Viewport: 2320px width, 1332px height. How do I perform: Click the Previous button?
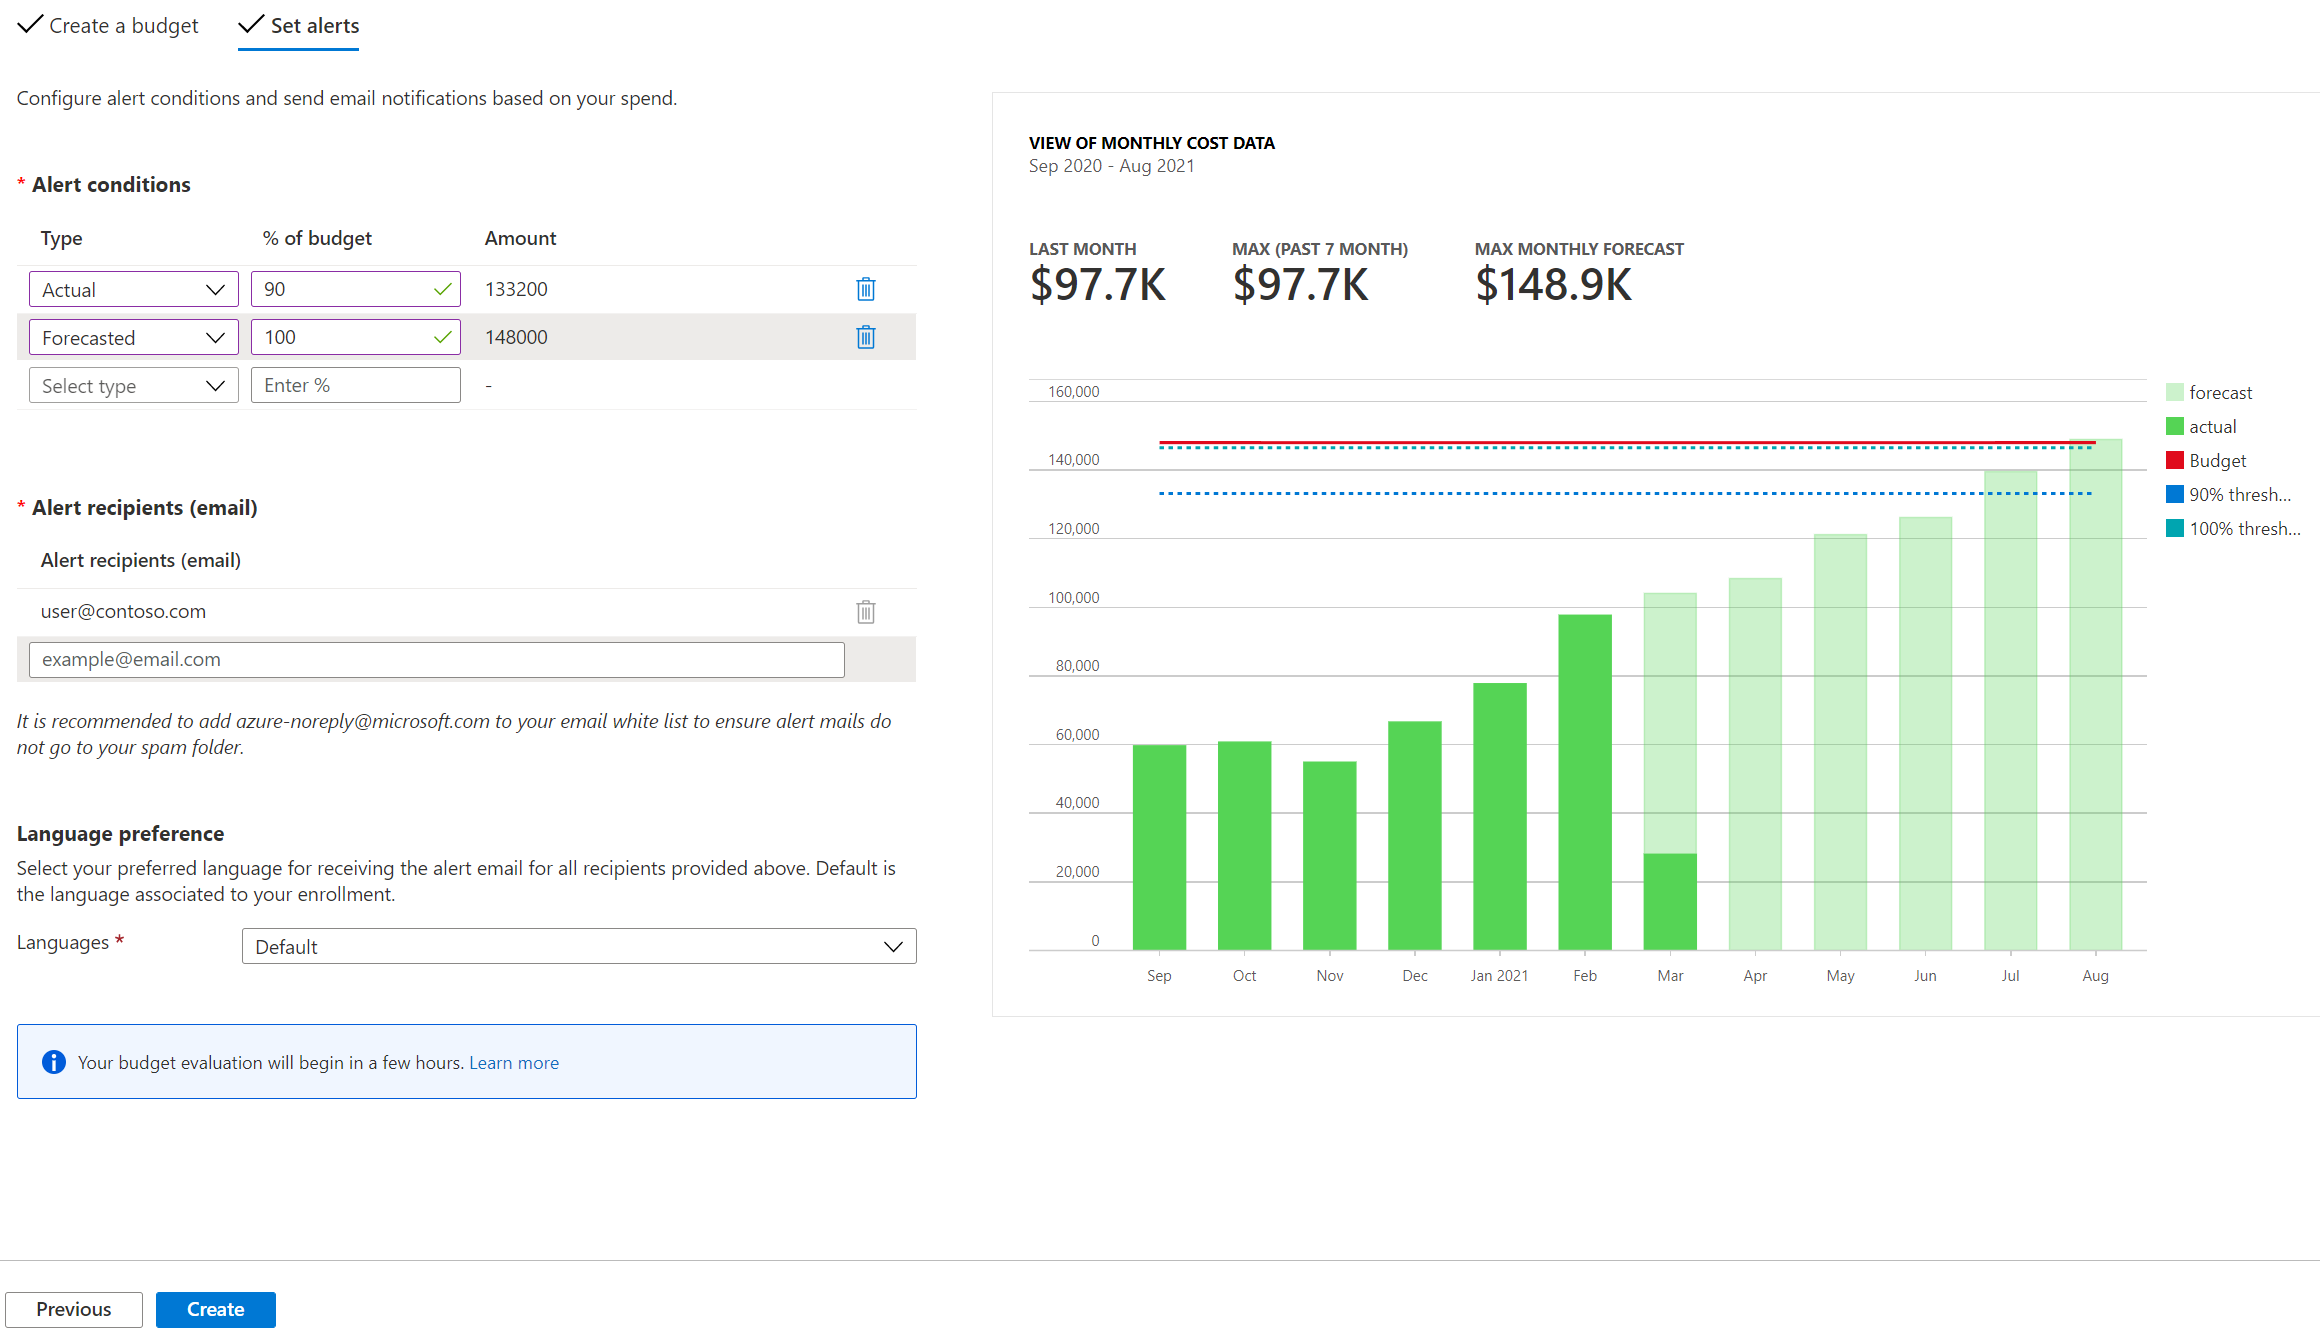(x=73, y=1308)
